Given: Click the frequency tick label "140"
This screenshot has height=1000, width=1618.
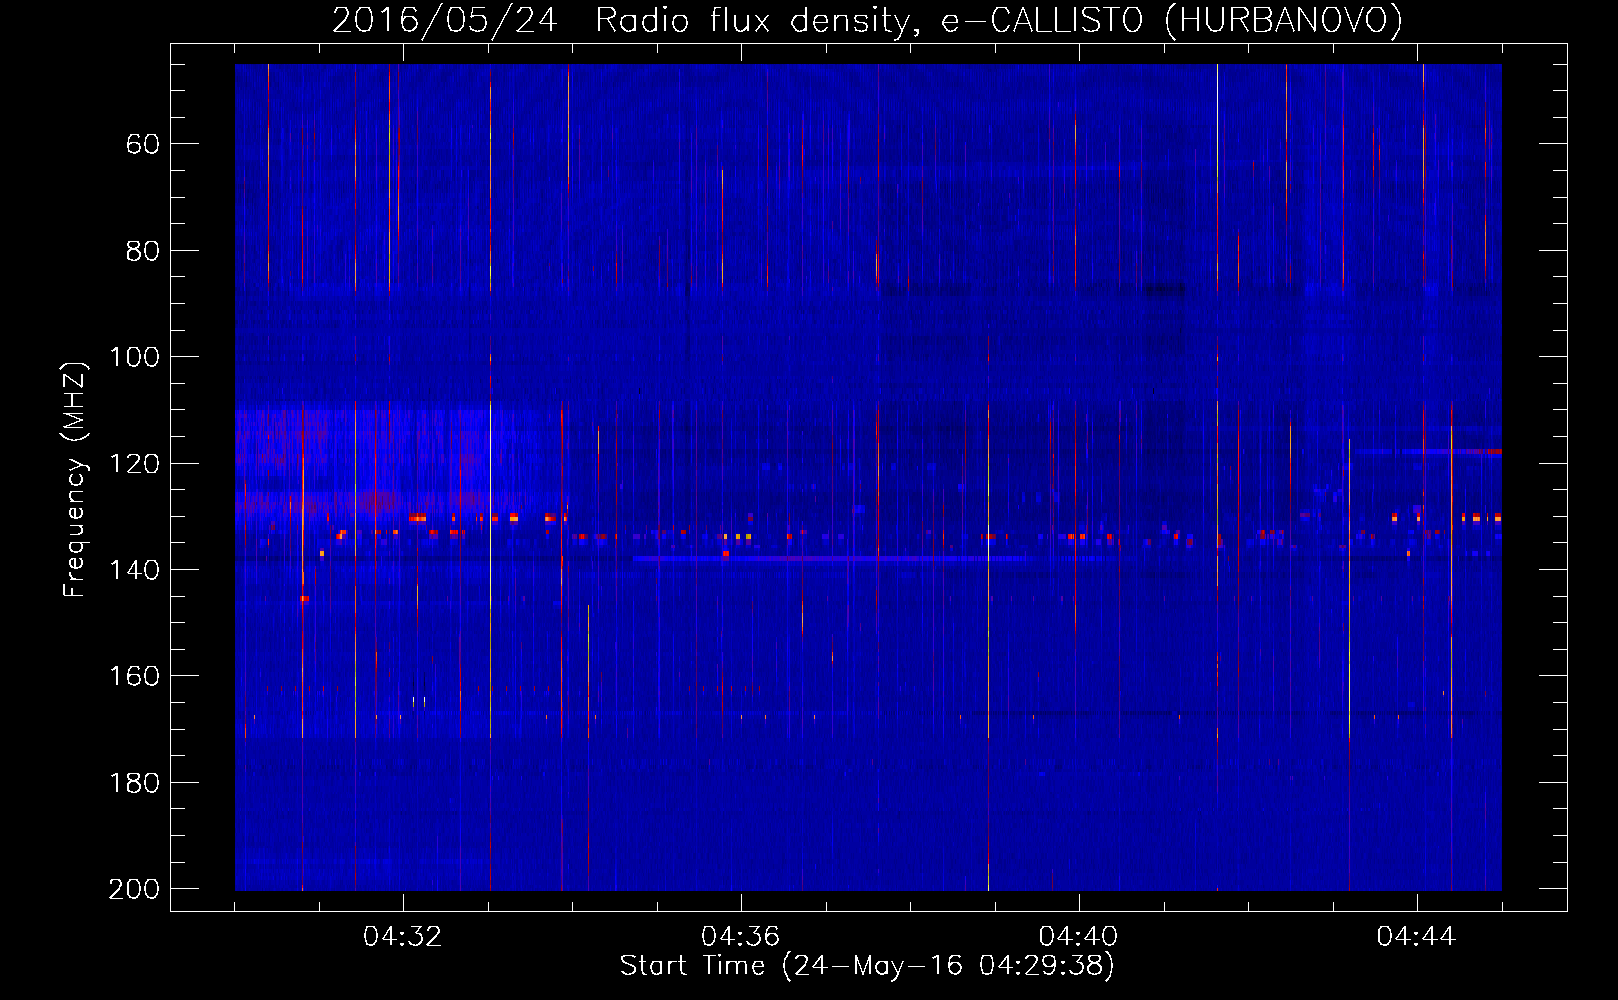Looking at the screenshot, I should coord(135,570).
